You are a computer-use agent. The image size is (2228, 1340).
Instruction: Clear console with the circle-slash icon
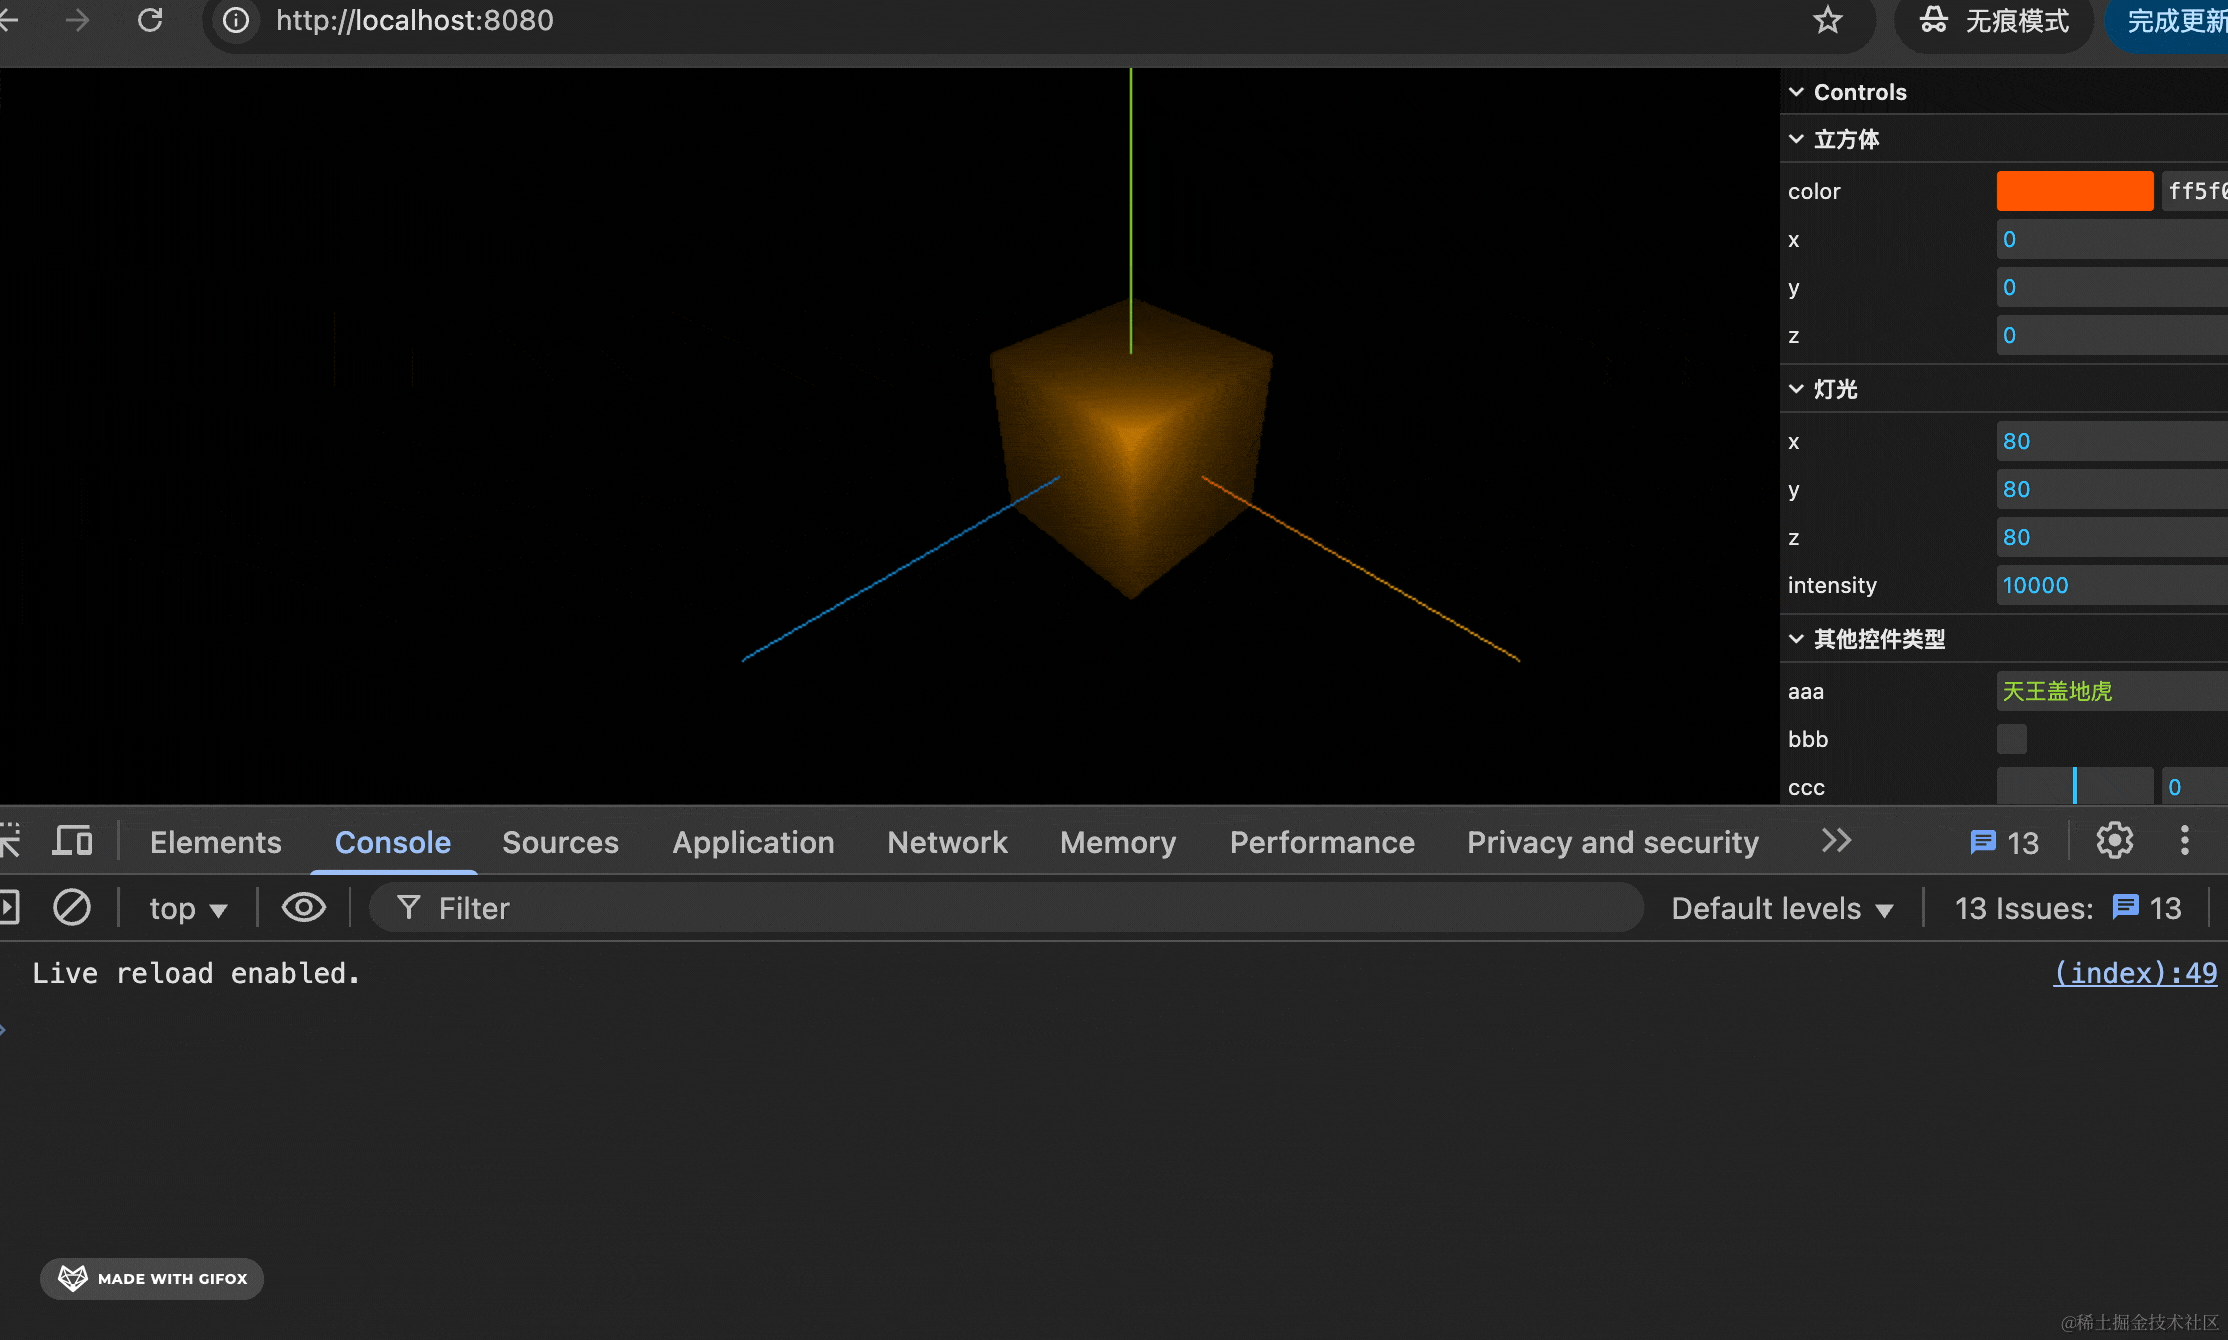72,908
